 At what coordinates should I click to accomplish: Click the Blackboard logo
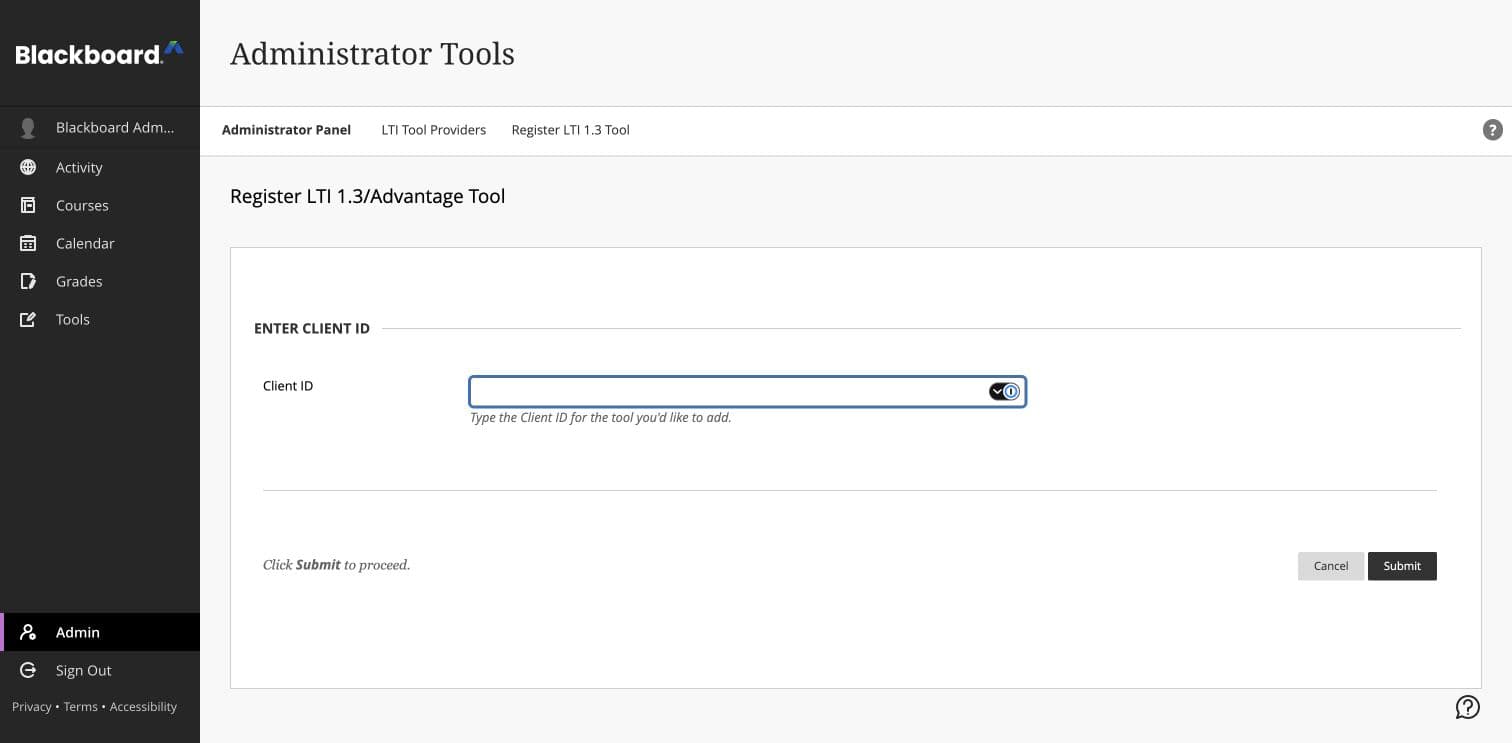tap(99, 53)
